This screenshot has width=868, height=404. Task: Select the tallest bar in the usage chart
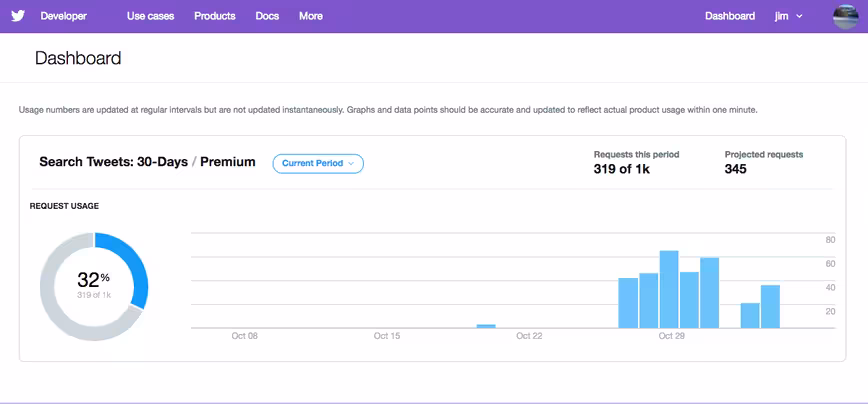click(x=669, y=289)
